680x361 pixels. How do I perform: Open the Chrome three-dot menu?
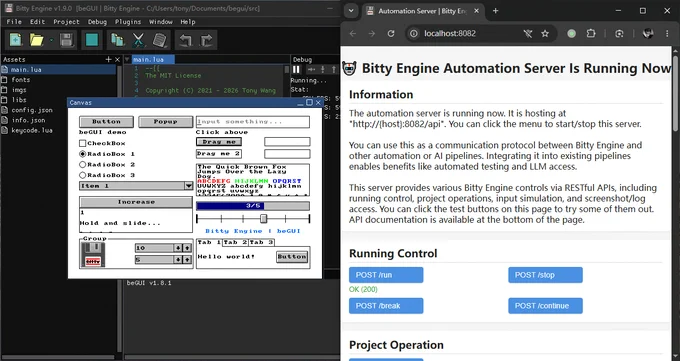(667, 33)
